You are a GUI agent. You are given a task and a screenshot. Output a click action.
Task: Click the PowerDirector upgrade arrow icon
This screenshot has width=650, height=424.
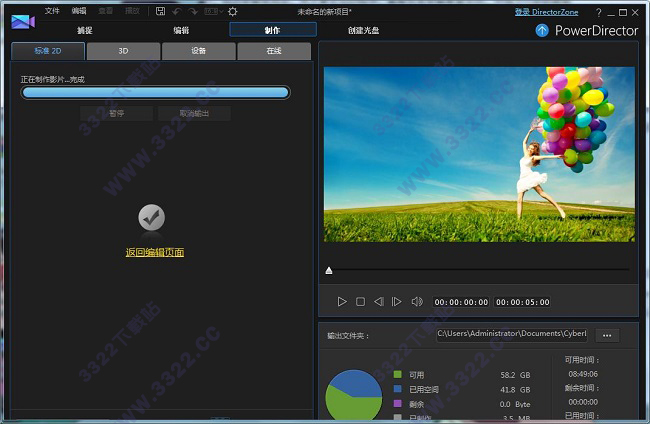coord(542,30)
